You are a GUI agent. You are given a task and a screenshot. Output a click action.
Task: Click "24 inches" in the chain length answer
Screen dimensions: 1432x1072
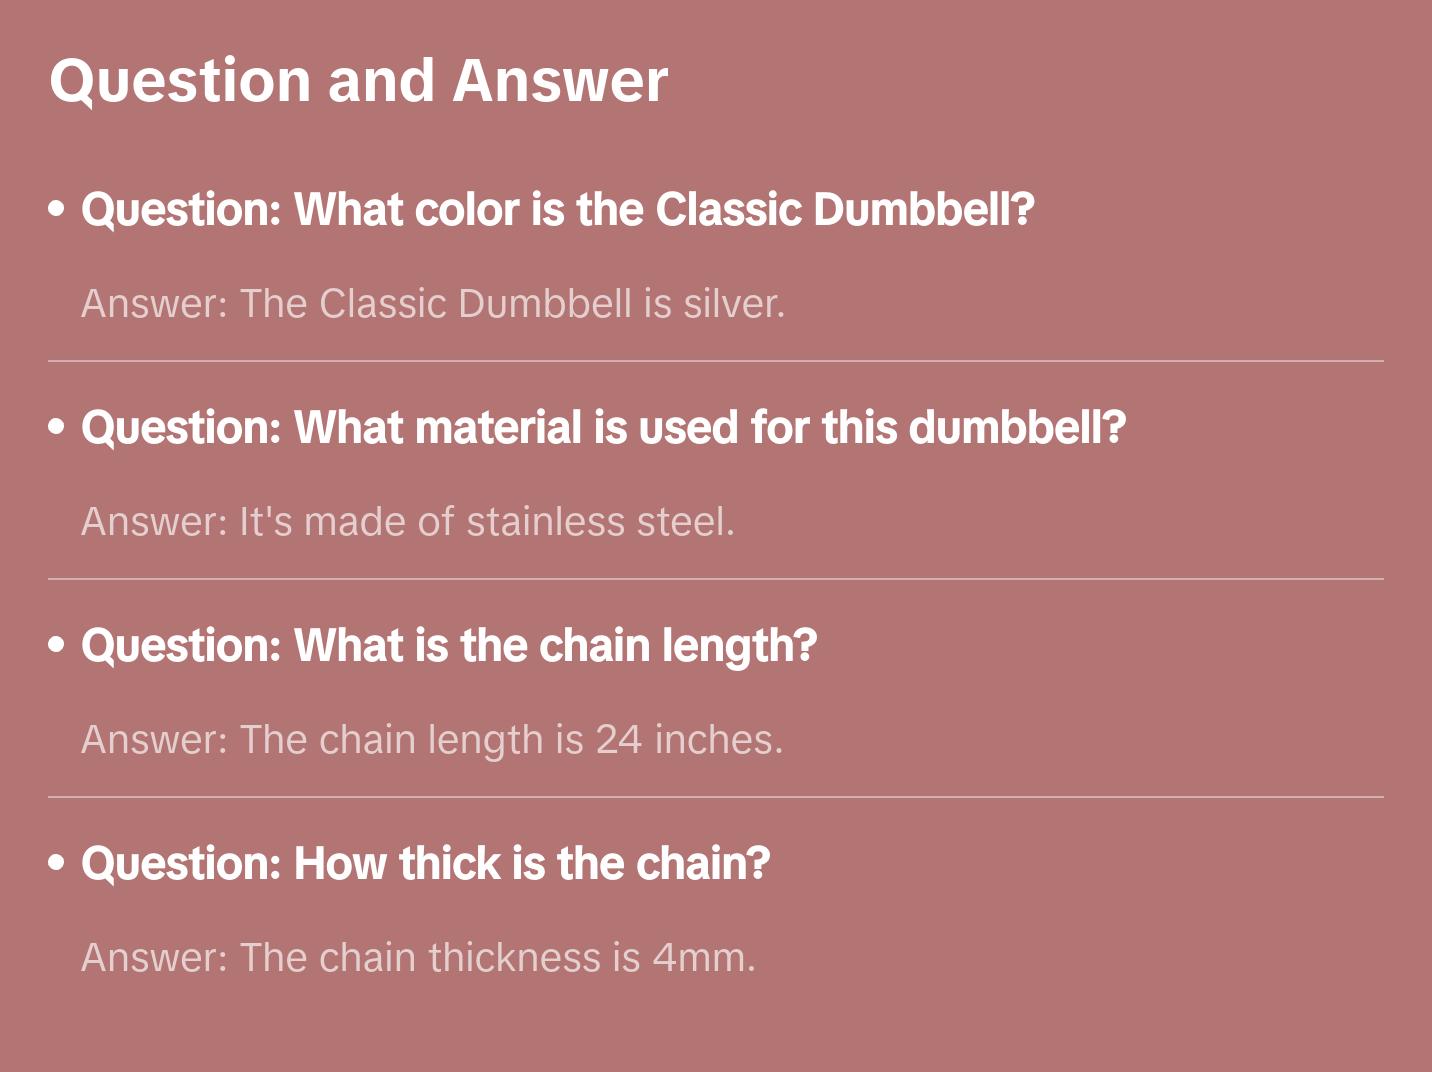pos(686,740)
